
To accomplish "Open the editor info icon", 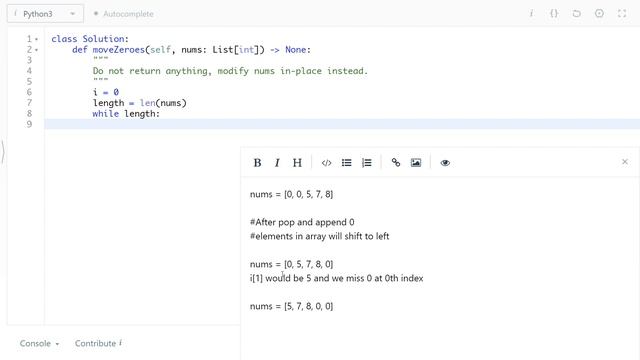I will [531, 13].
